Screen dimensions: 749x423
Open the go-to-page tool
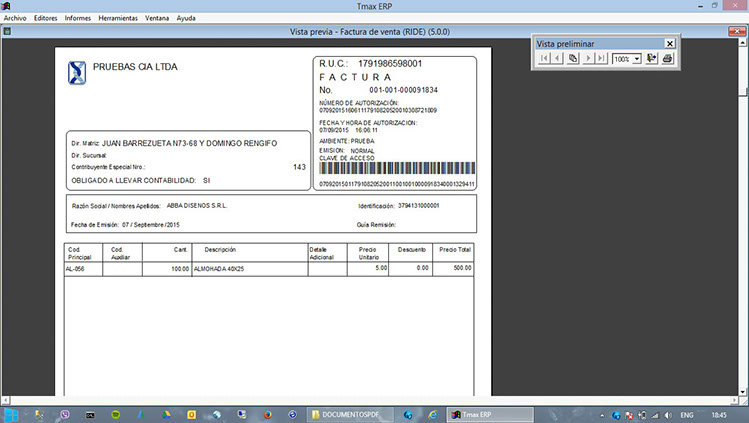(x=573, y=59)
